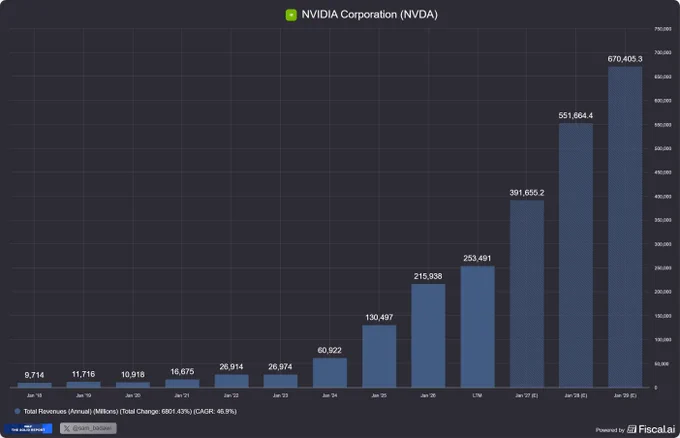Click the 10,918 value label

(x=133, y=374)
